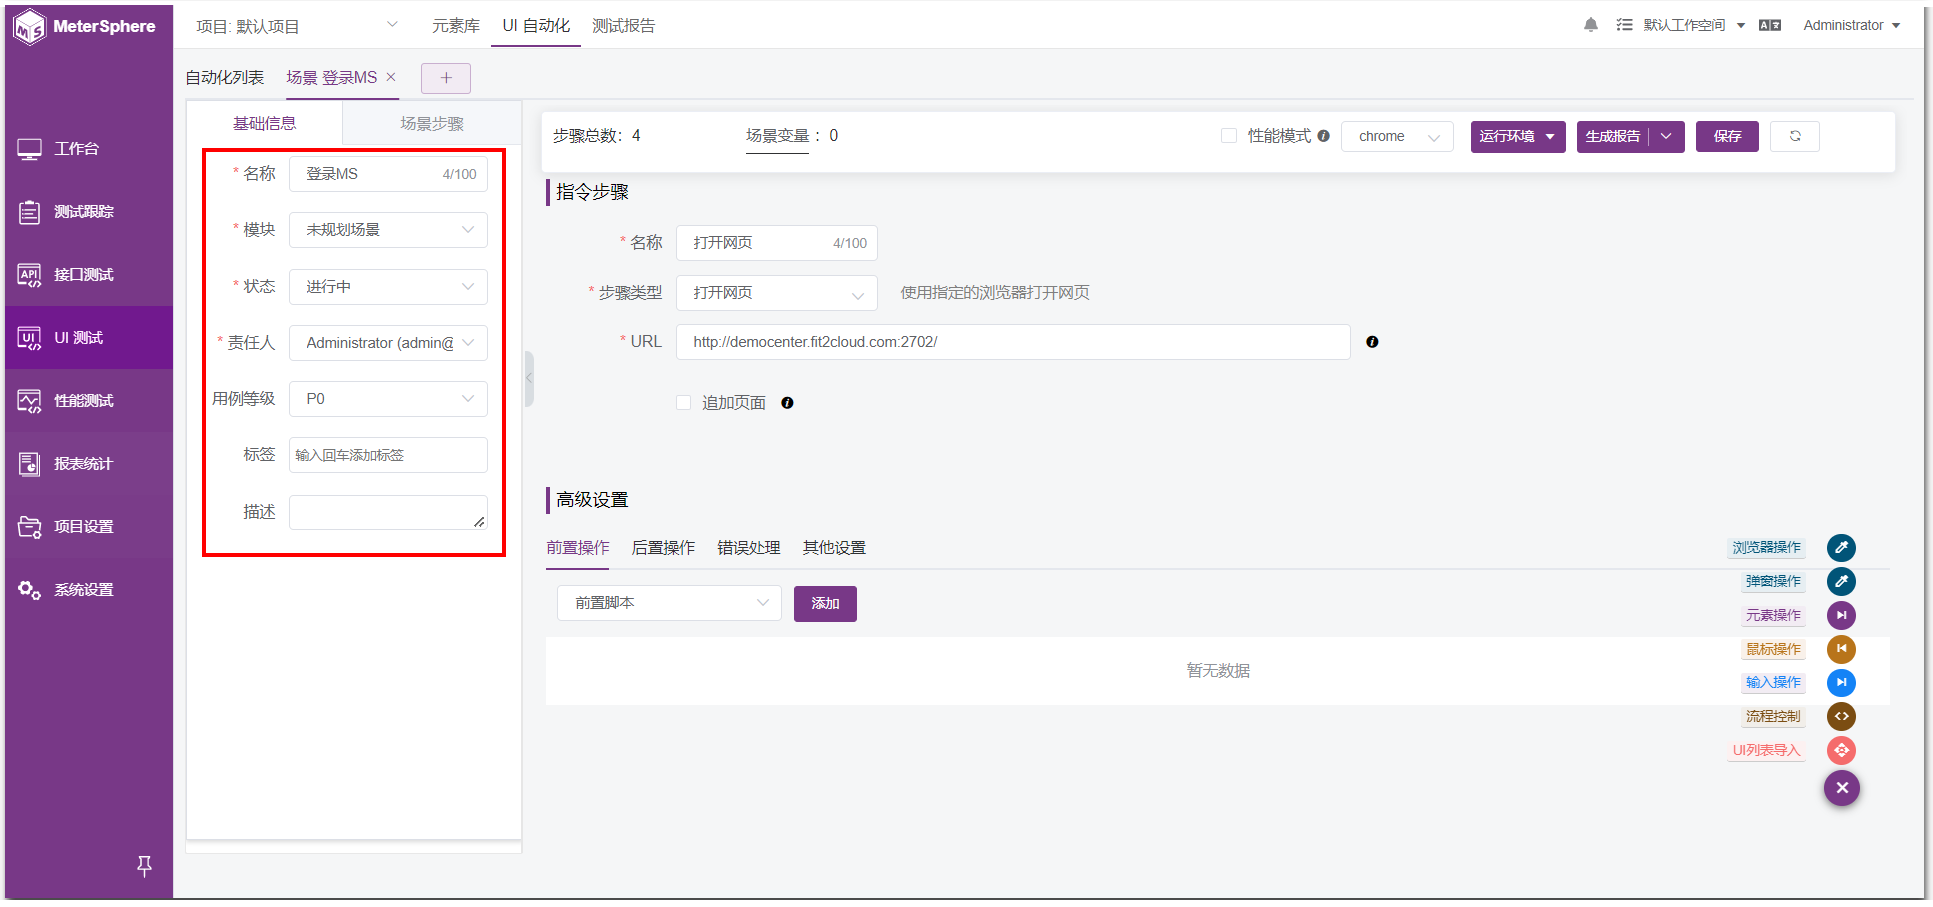Click the 元素操作 element operation icon
The width and height of the screenshot is (1933, 907).
click(1841, 615)
